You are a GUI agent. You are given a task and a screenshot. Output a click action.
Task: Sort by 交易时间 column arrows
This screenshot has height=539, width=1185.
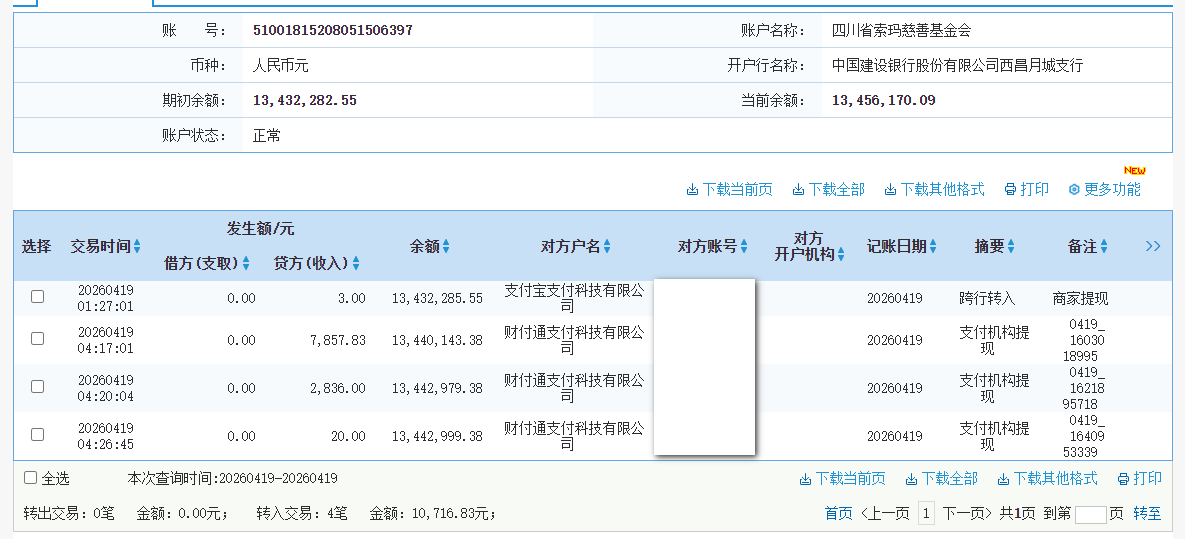click(x=137, y=247)
